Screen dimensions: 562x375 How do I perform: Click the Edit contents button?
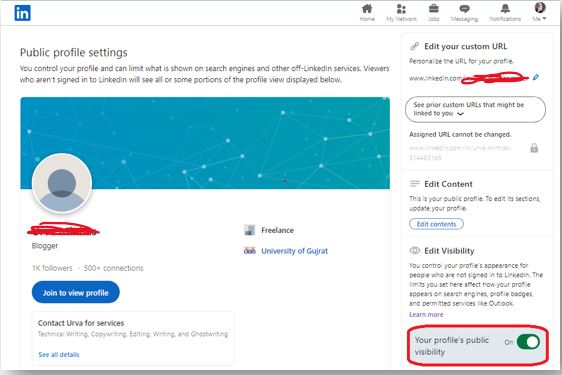coord(436,224)
